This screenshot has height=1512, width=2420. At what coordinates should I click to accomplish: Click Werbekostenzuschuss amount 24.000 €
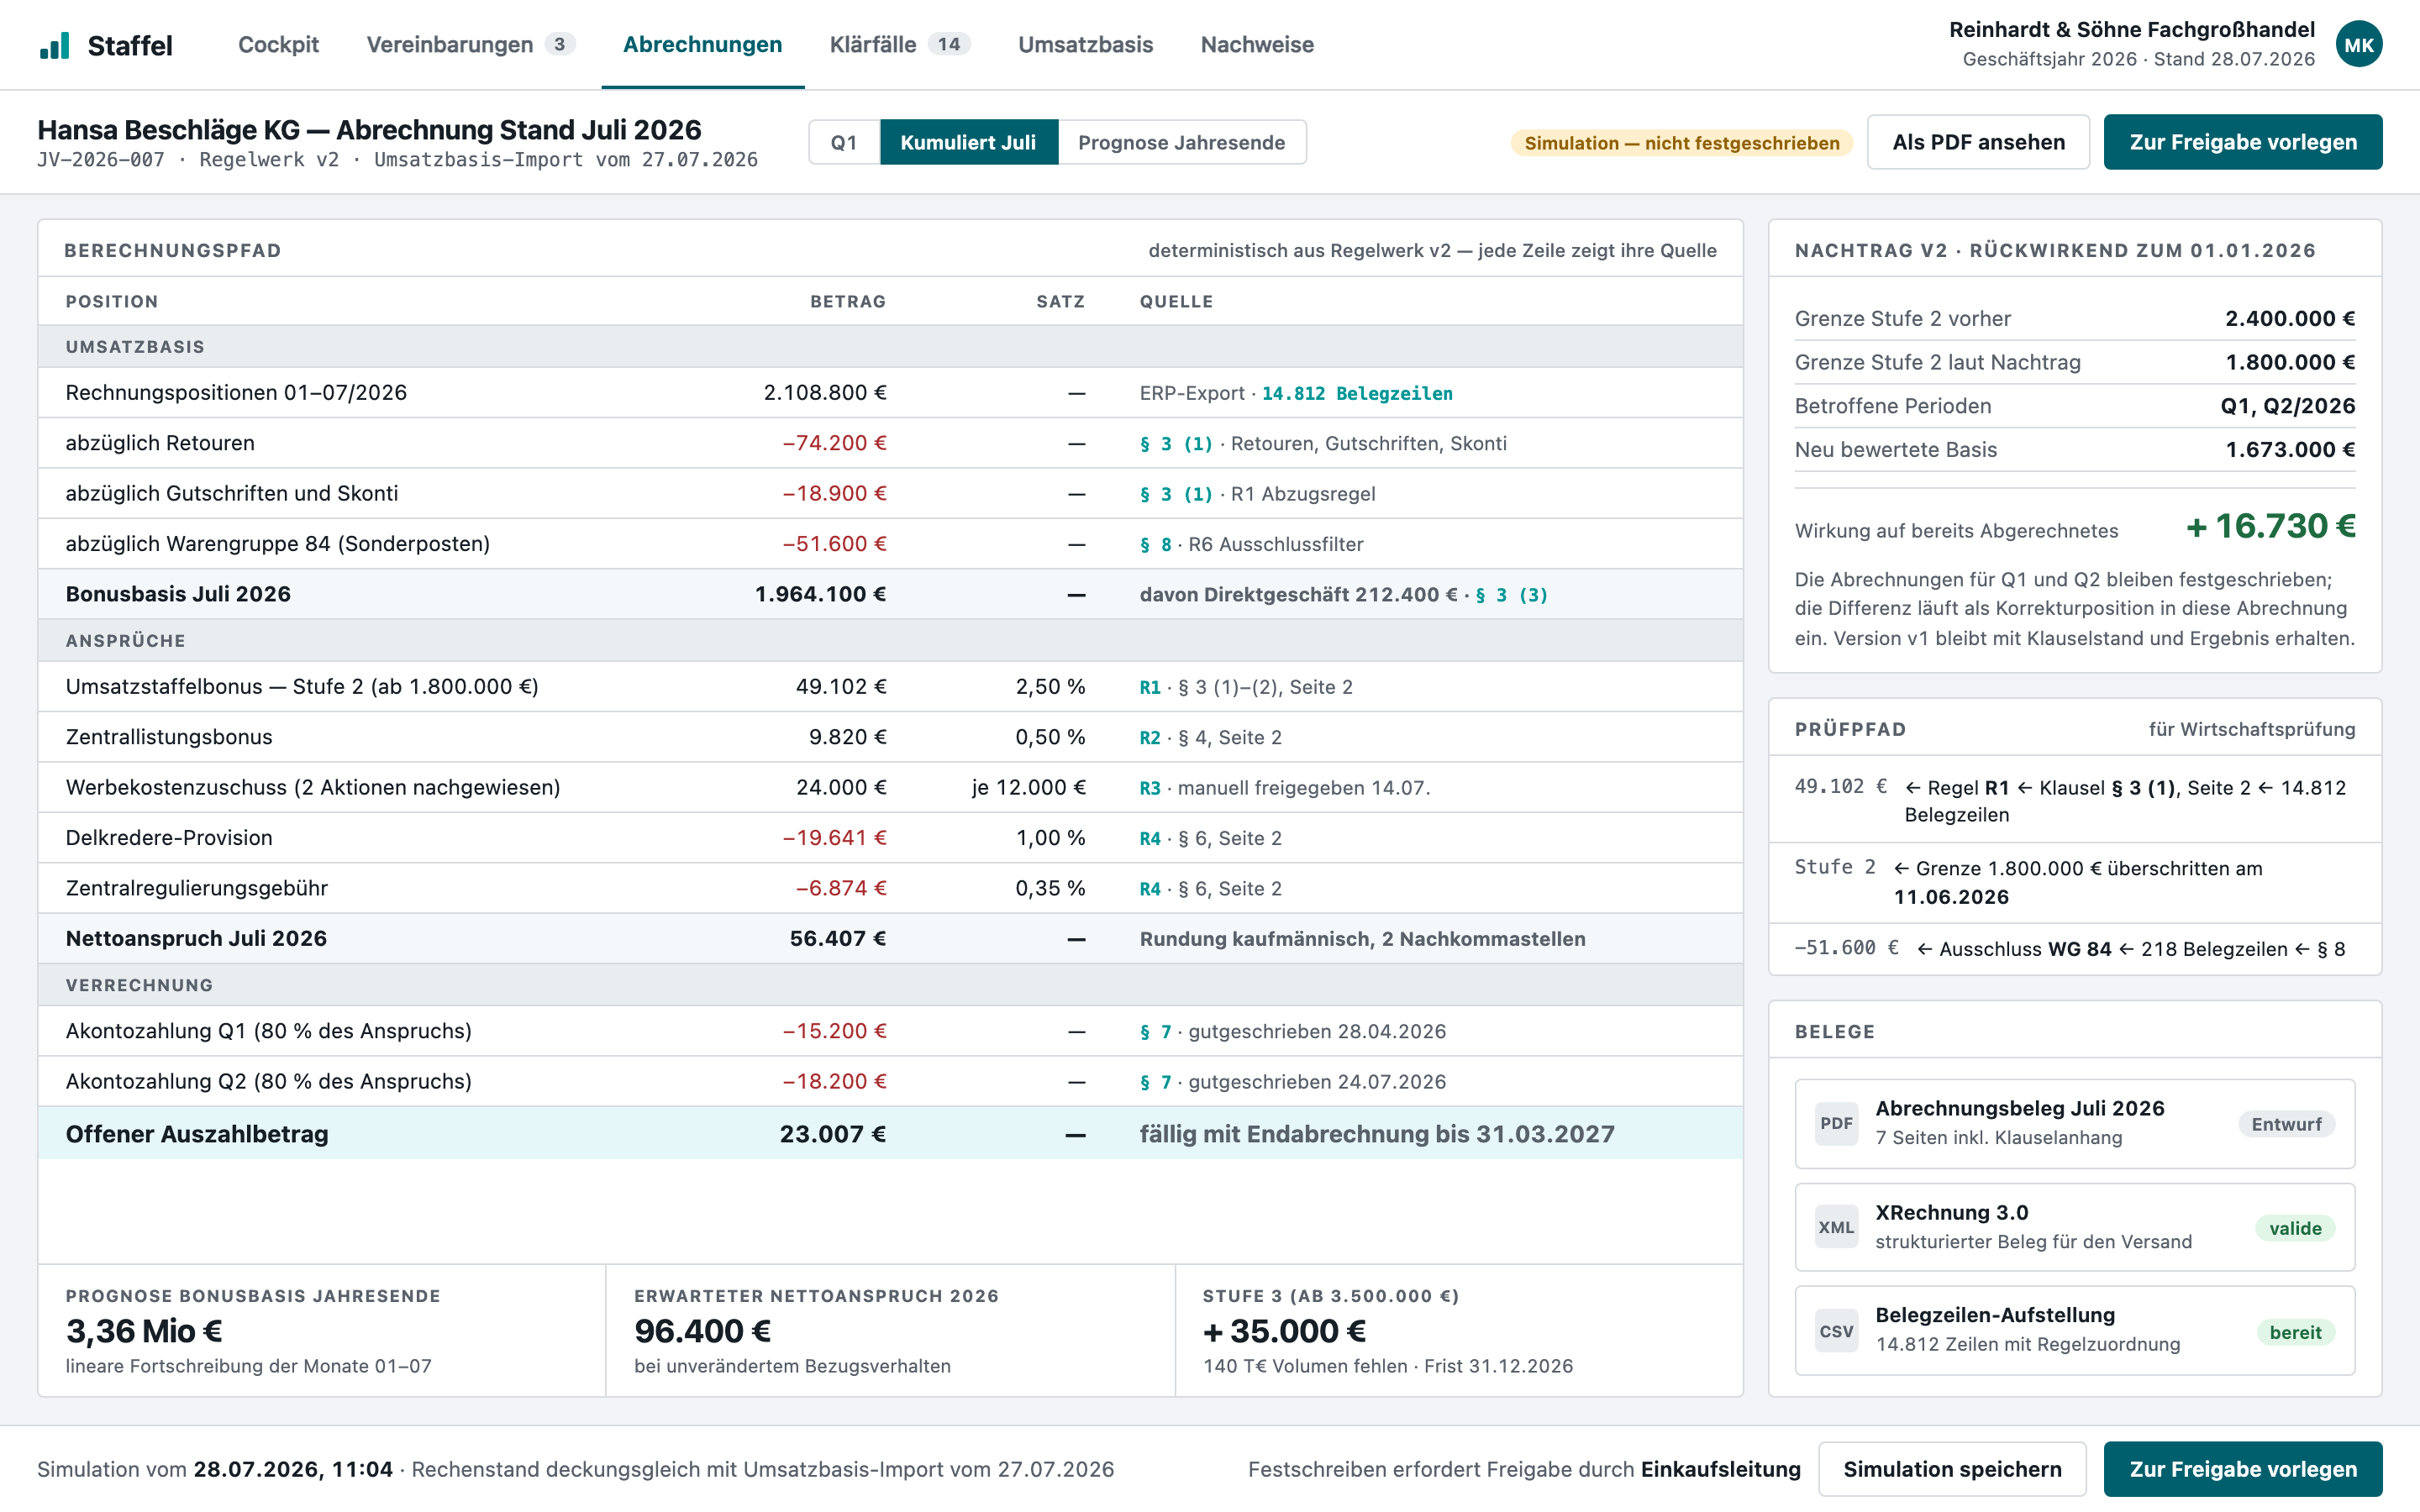click(x=841, y=787)
